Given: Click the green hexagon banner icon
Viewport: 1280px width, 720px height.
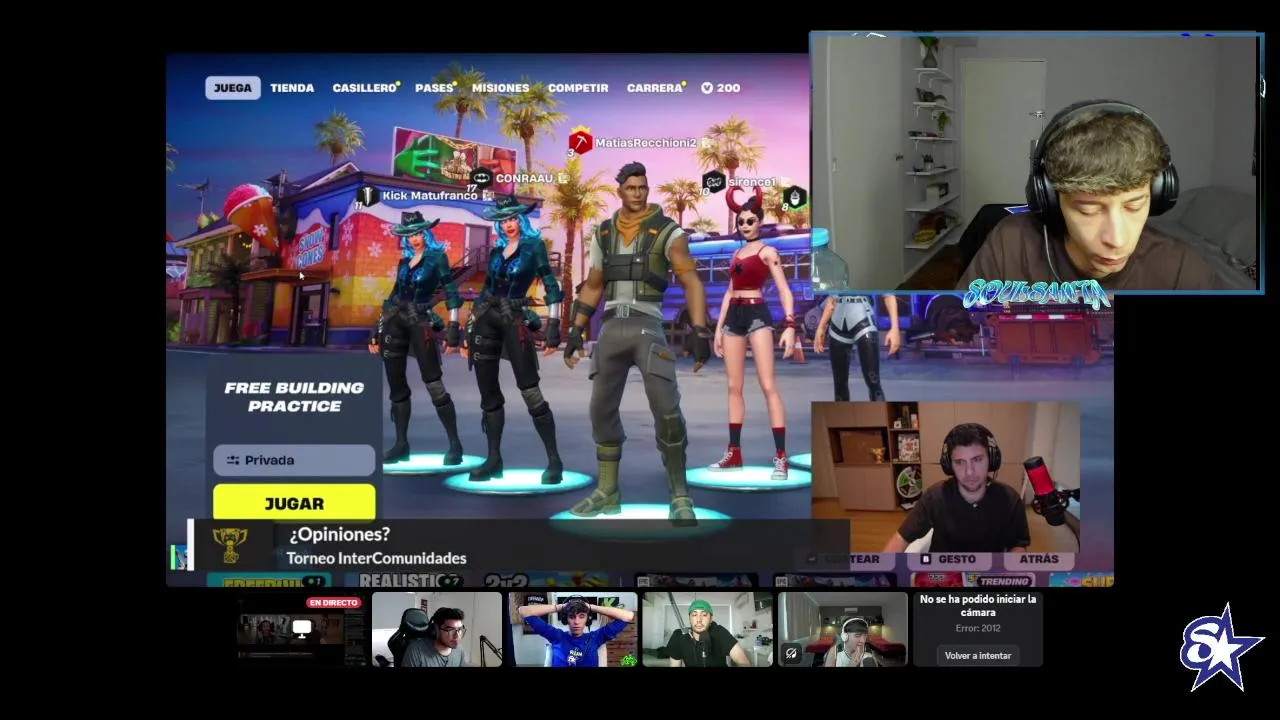Looking at the screenshot, I should (x=794, y=197).
